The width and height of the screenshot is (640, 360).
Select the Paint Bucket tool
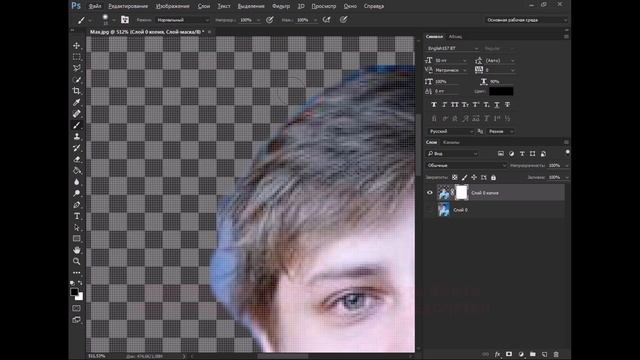point(76,171)
